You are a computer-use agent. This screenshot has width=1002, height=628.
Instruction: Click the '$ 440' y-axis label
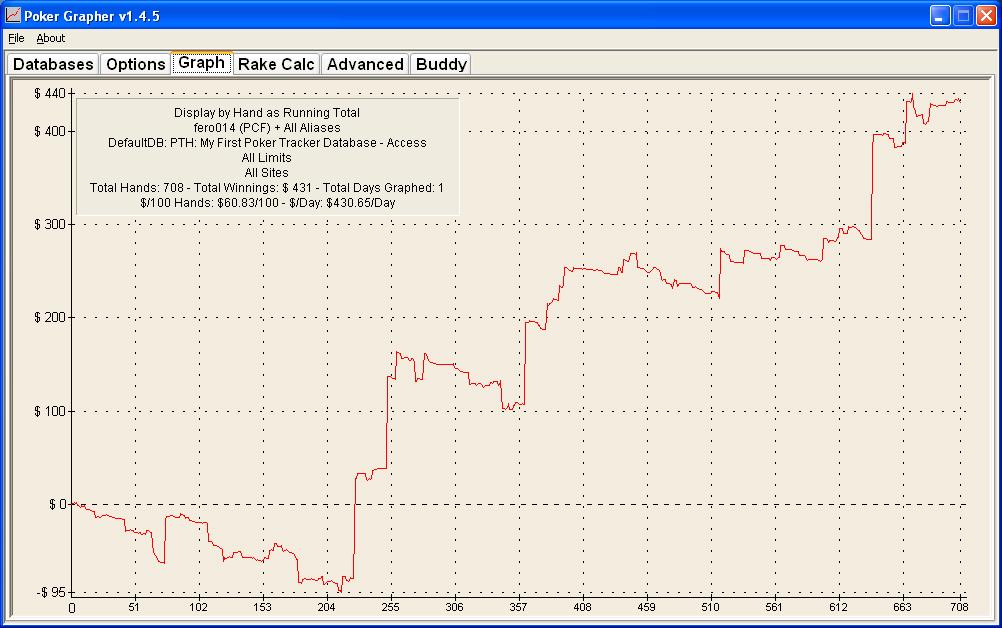pyautogui.click(x=50, y=94)
